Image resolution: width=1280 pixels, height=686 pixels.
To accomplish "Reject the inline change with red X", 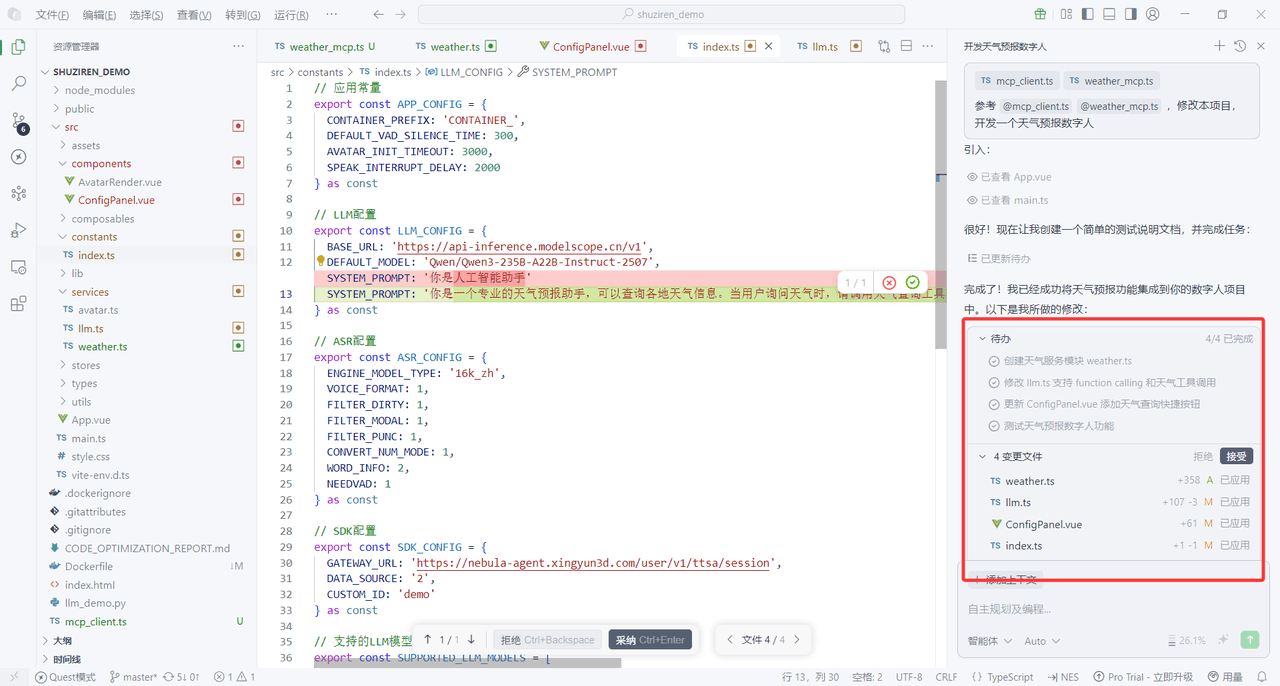I will click(889, 283).
